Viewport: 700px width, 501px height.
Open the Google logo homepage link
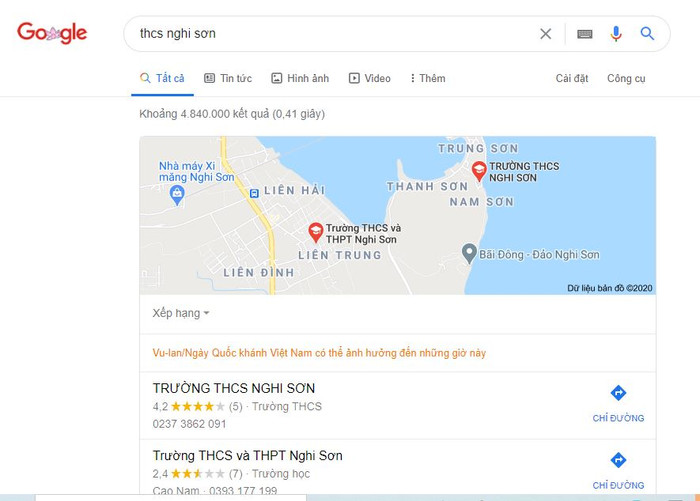52,33
